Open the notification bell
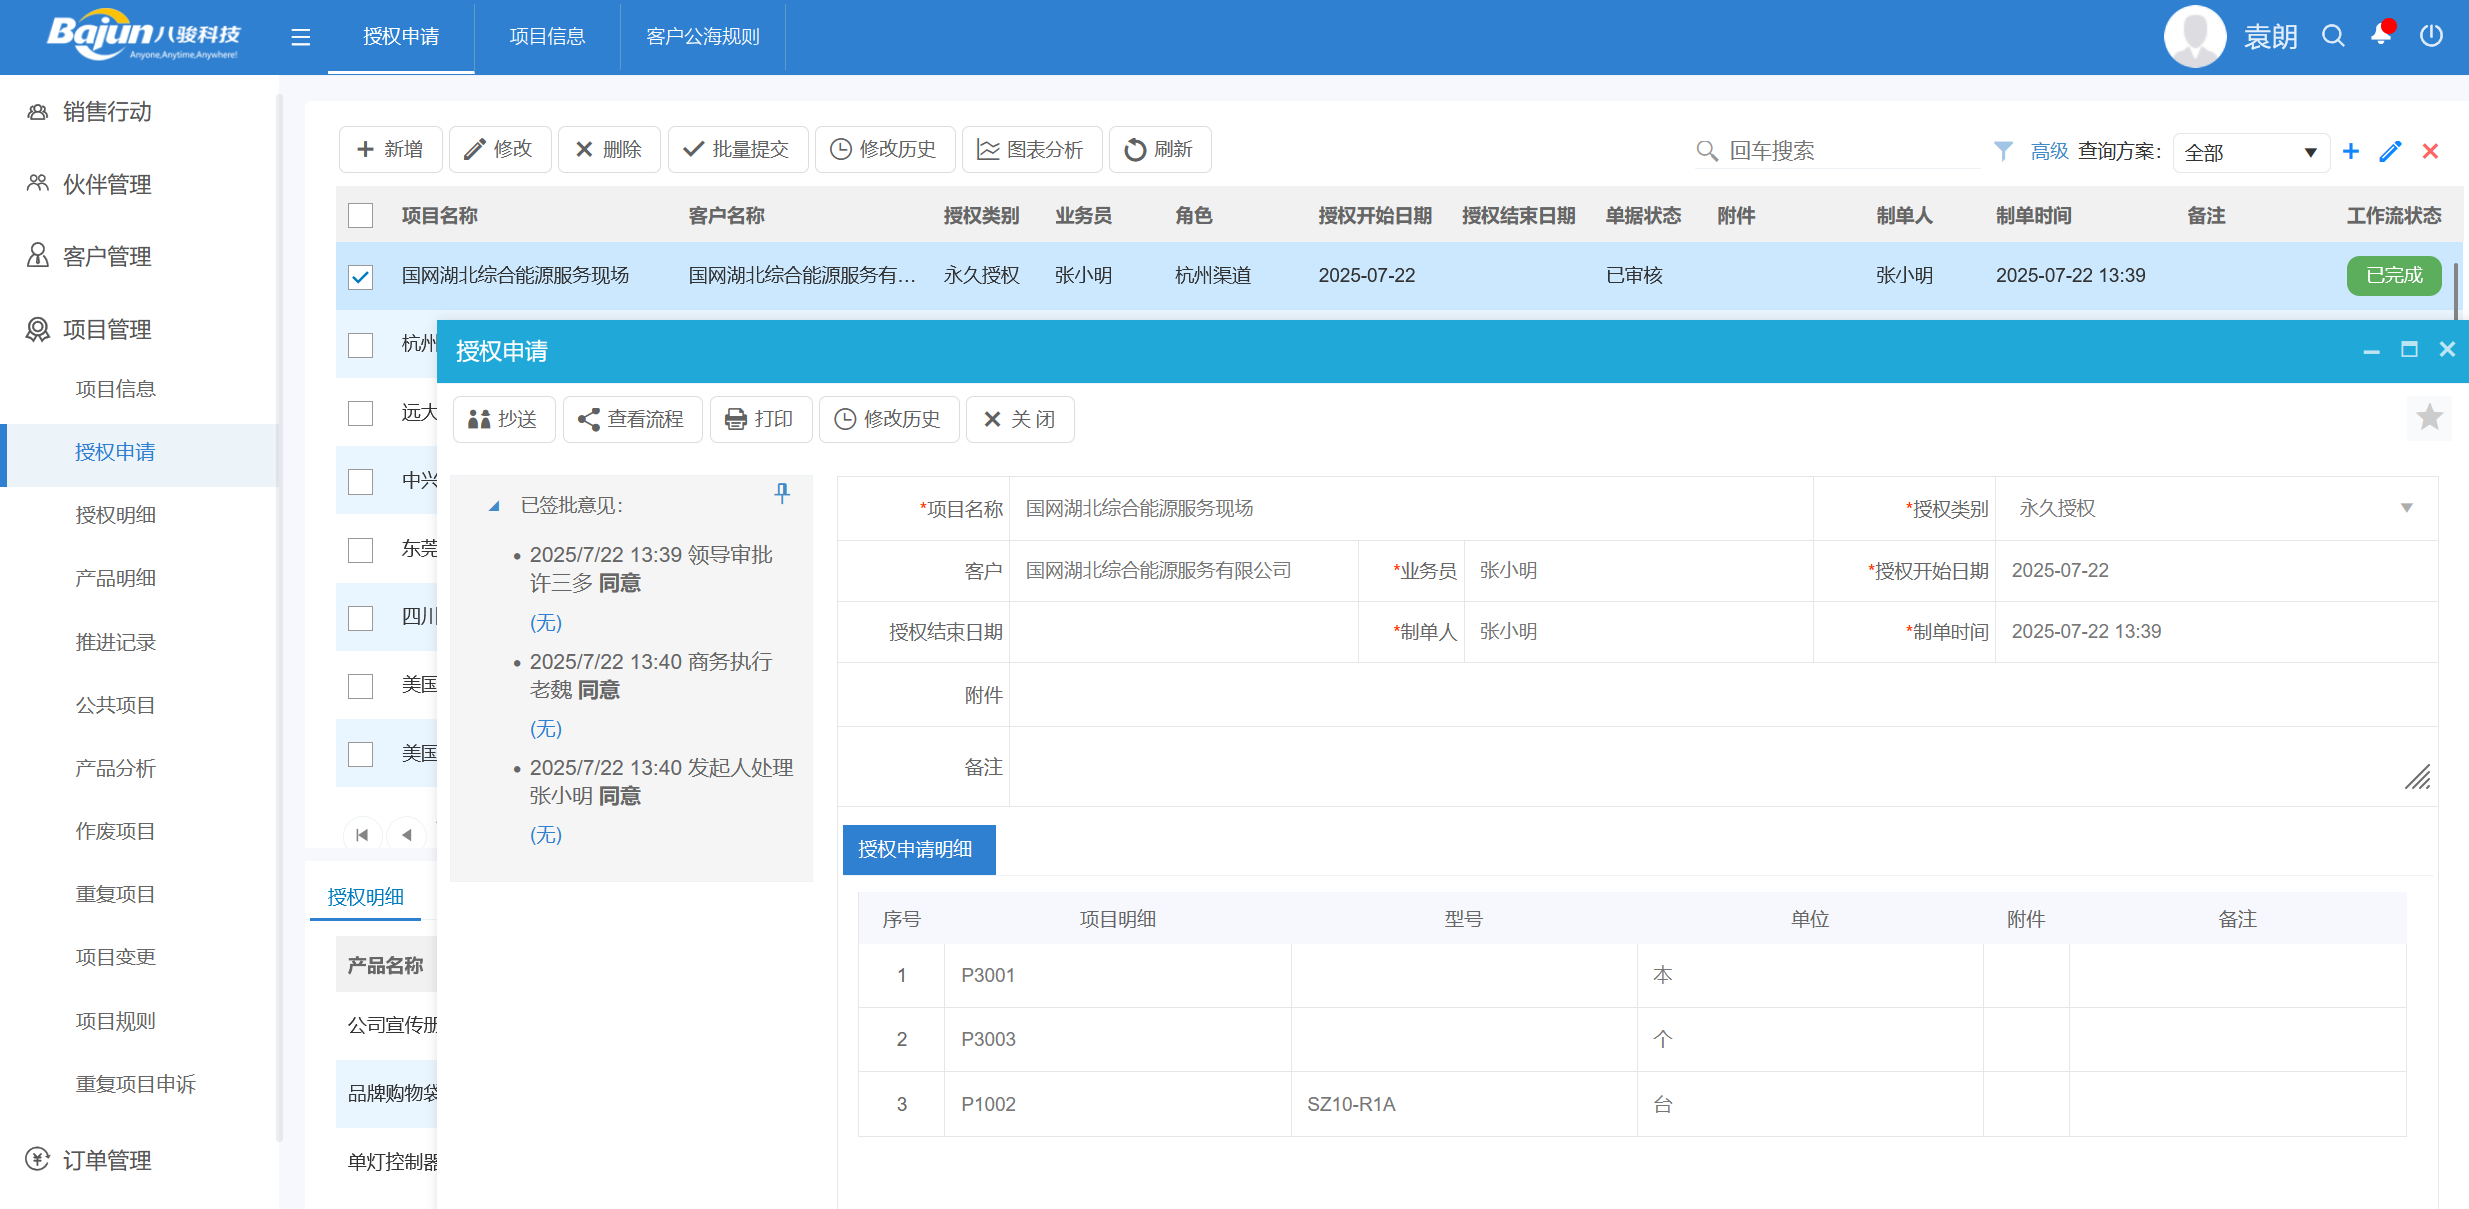 (2381, 36)
